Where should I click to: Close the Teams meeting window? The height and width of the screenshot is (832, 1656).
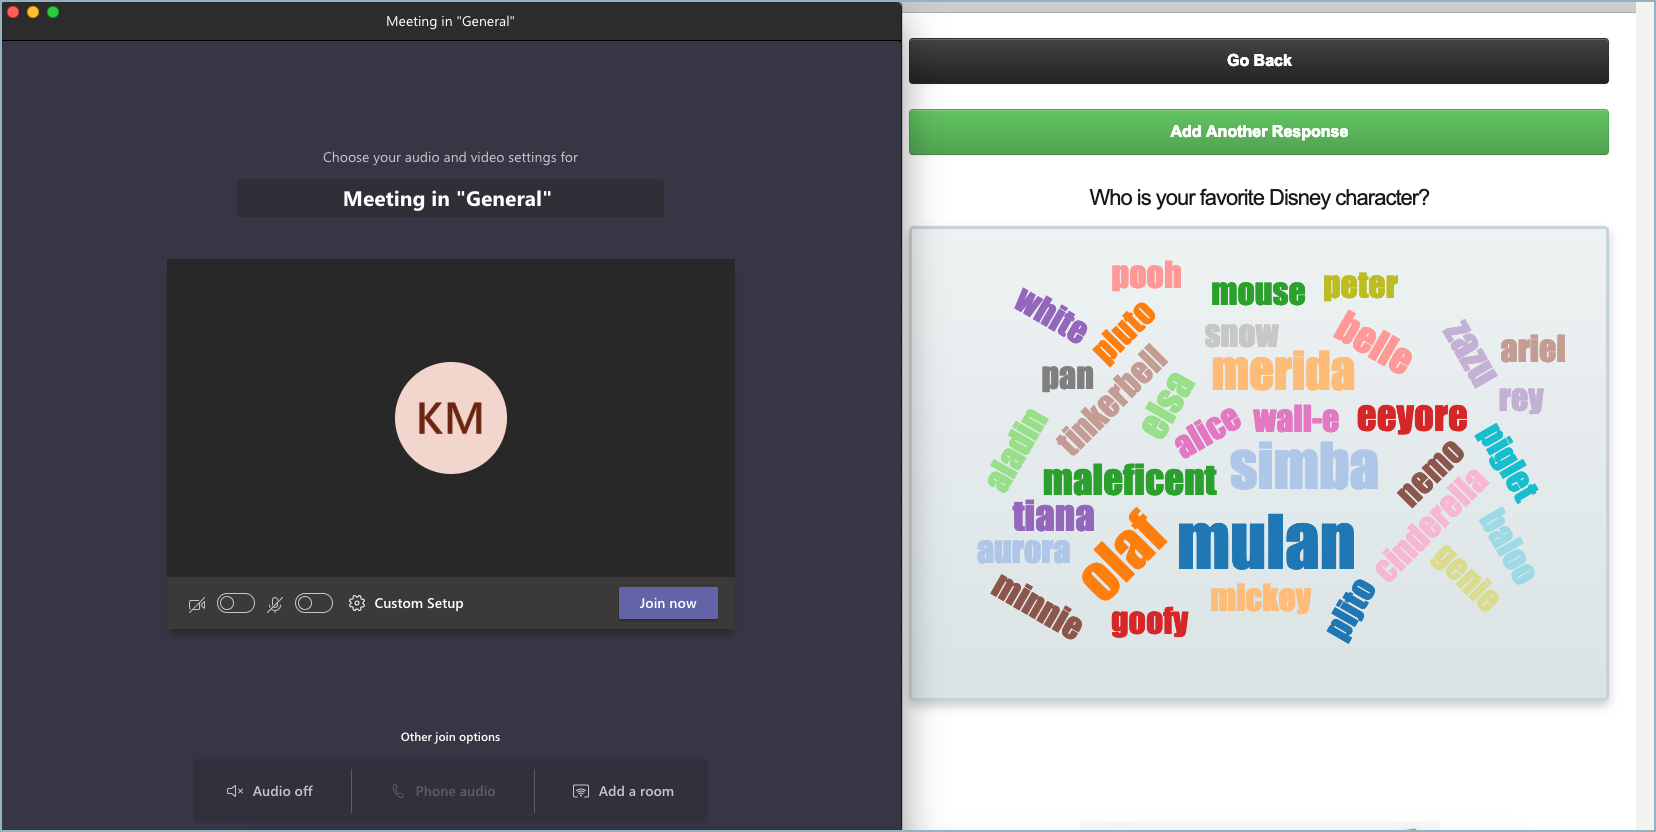point(13,12)
